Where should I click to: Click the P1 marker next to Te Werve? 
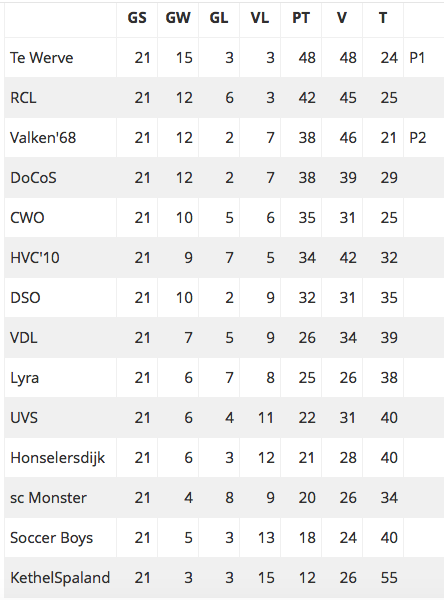coord(417,58)
